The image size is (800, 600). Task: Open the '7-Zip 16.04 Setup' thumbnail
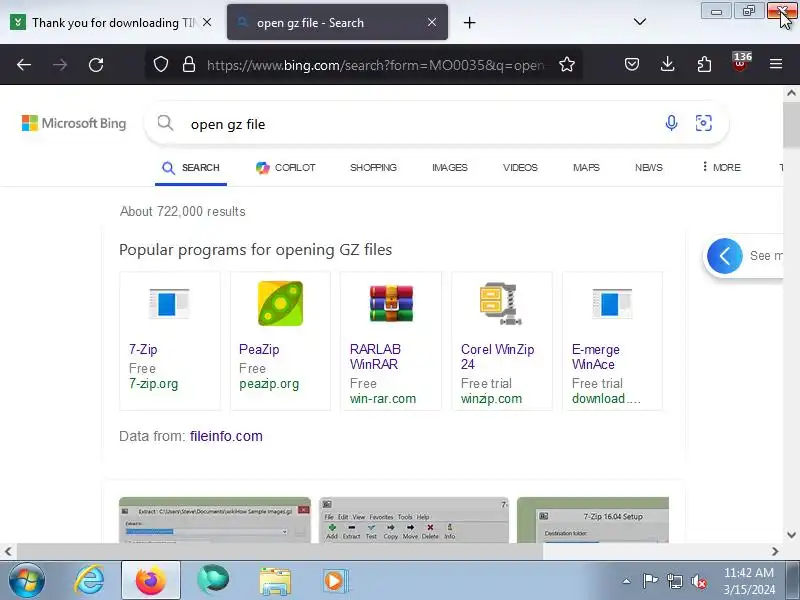593,520
